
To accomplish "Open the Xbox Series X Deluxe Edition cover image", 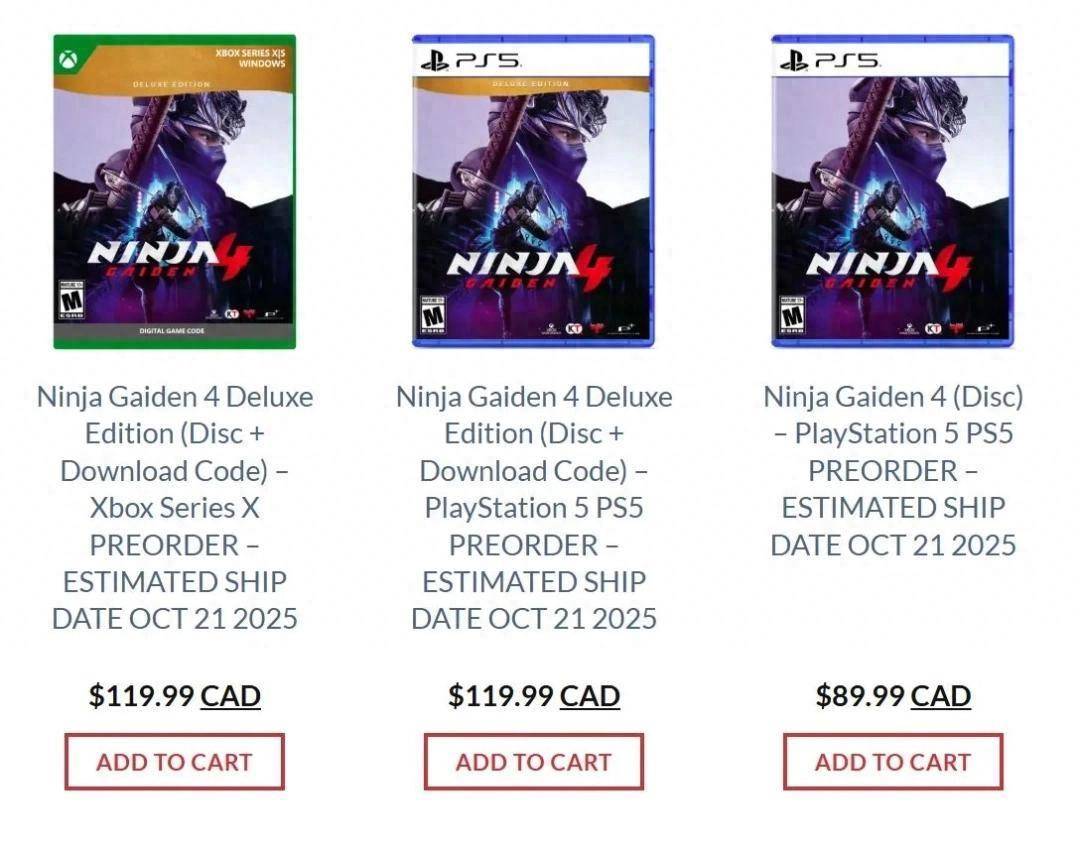I will pyautogui.click(x=174, y=190).
